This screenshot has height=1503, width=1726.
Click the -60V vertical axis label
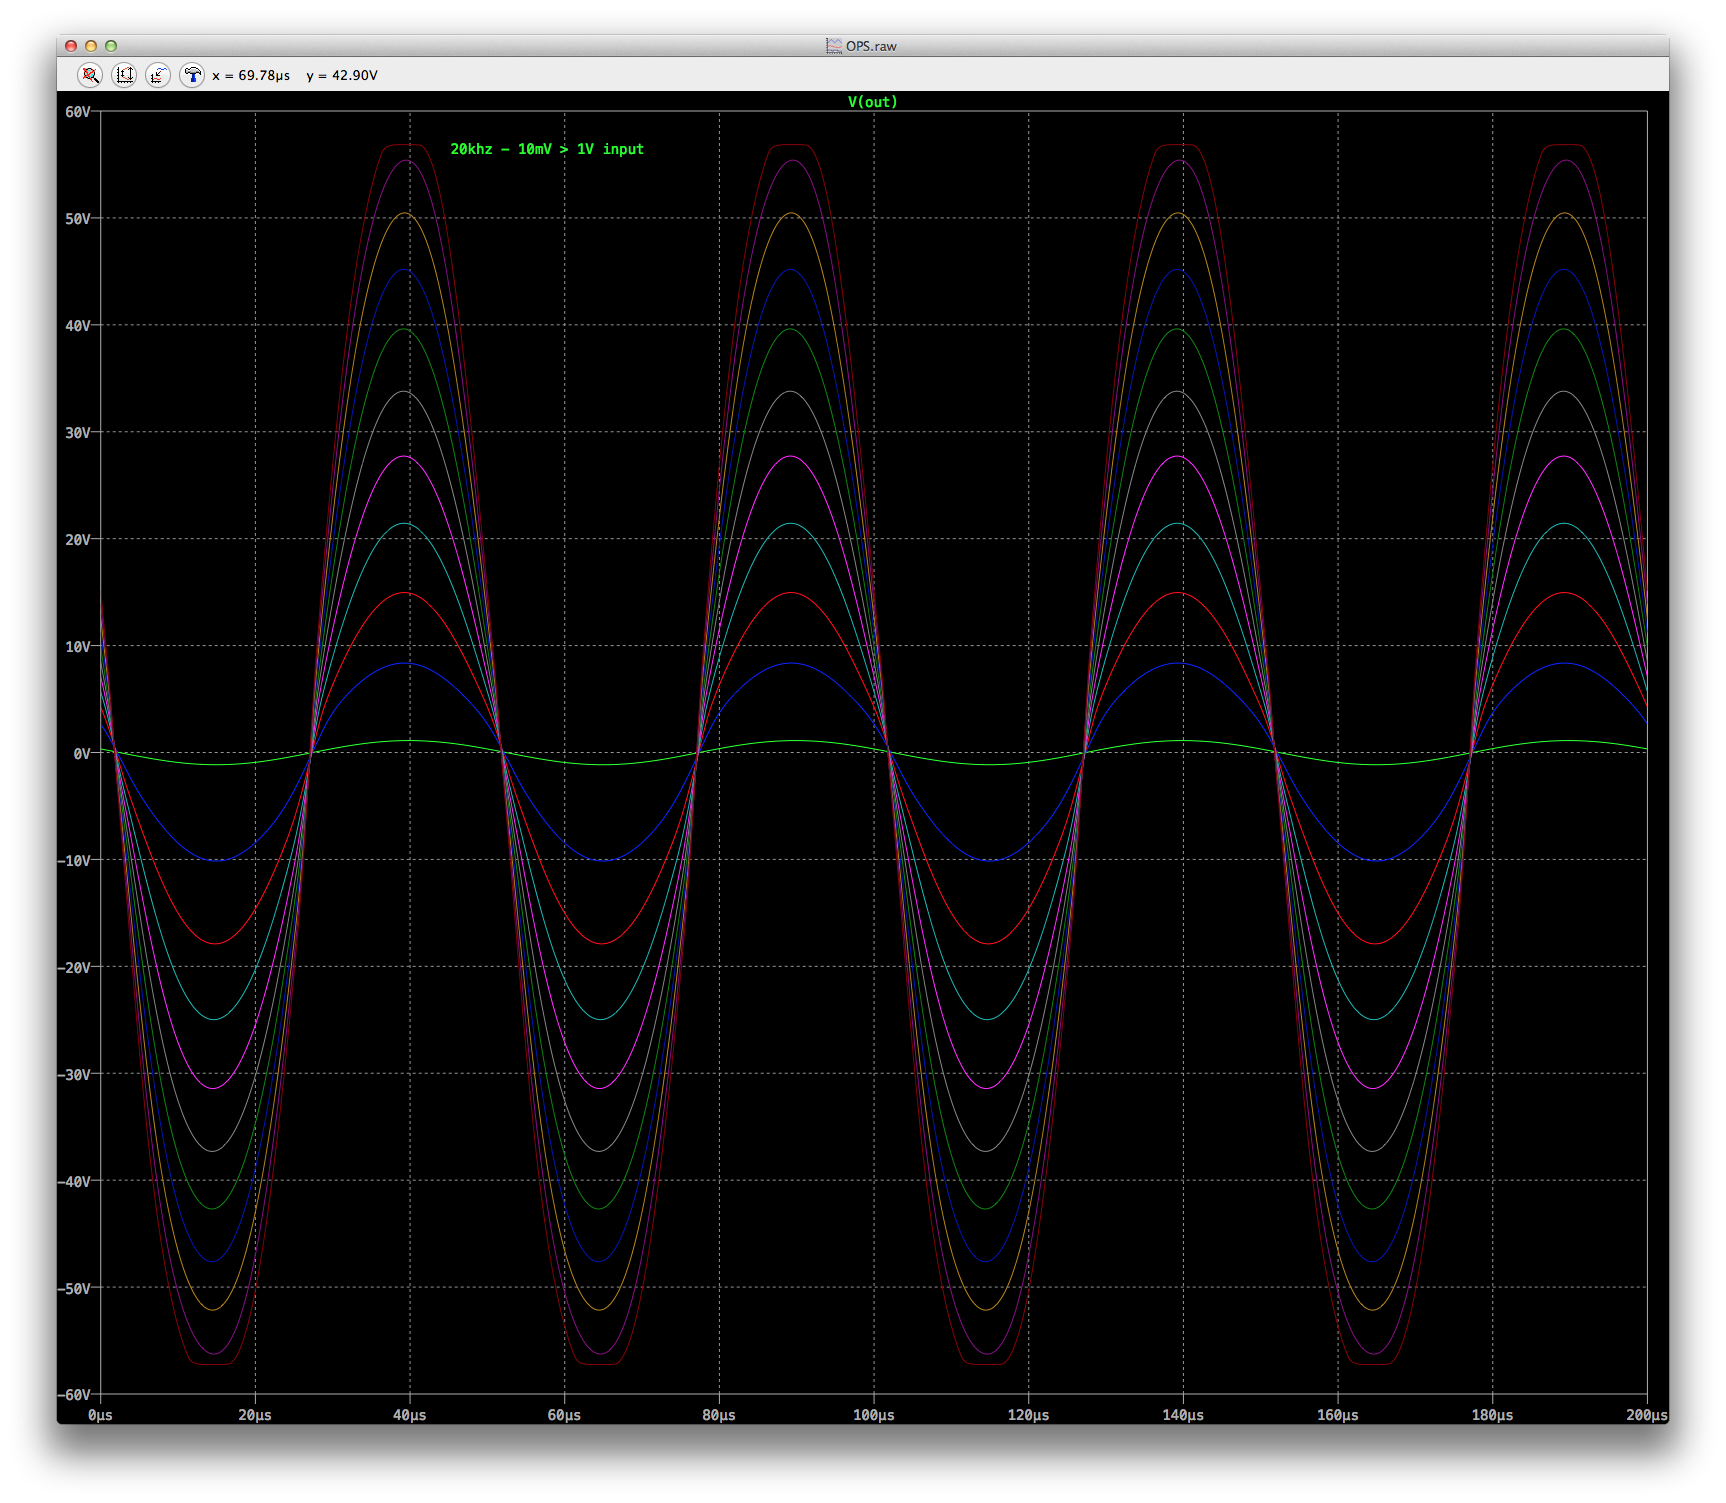tap(75, 1395)
